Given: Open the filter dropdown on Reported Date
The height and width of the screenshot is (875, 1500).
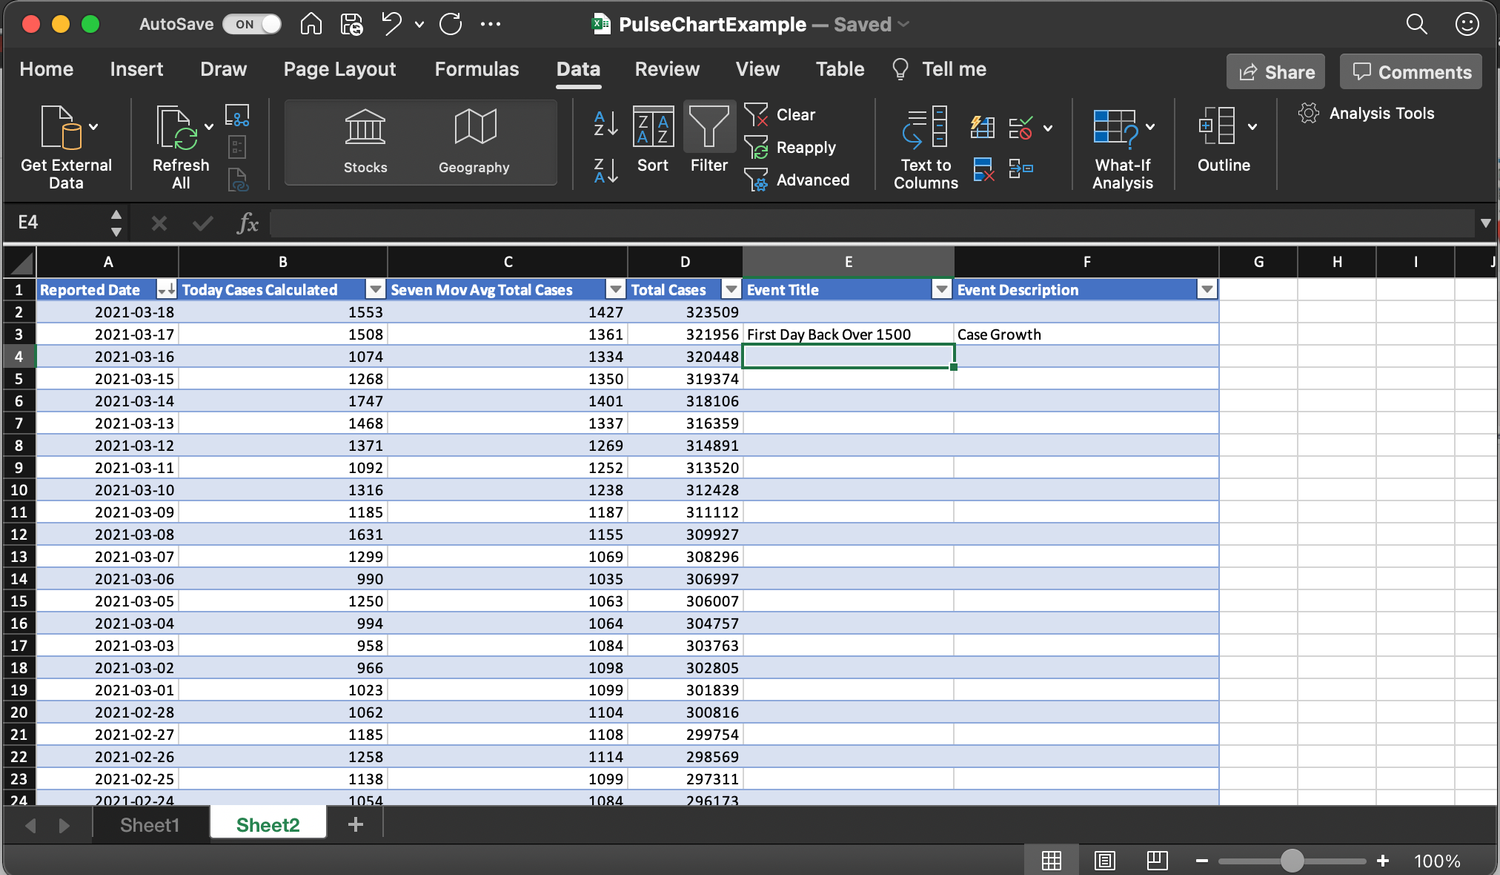Looking at the screenshot, I should [x=167, y=289].
